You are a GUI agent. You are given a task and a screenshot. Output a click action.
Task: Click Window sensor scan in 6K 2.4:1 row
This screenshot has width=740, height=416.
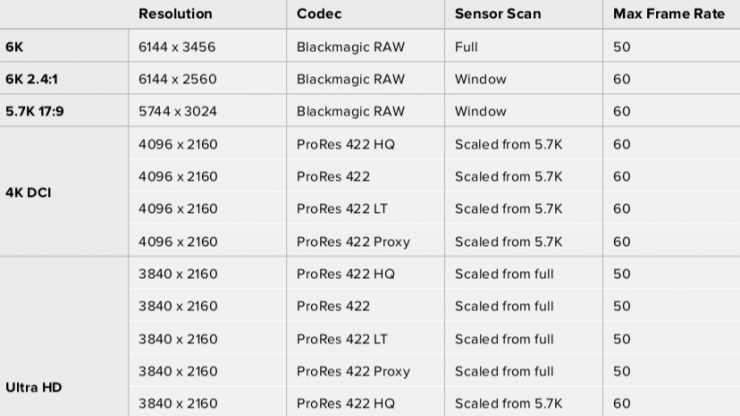(480, 79)
